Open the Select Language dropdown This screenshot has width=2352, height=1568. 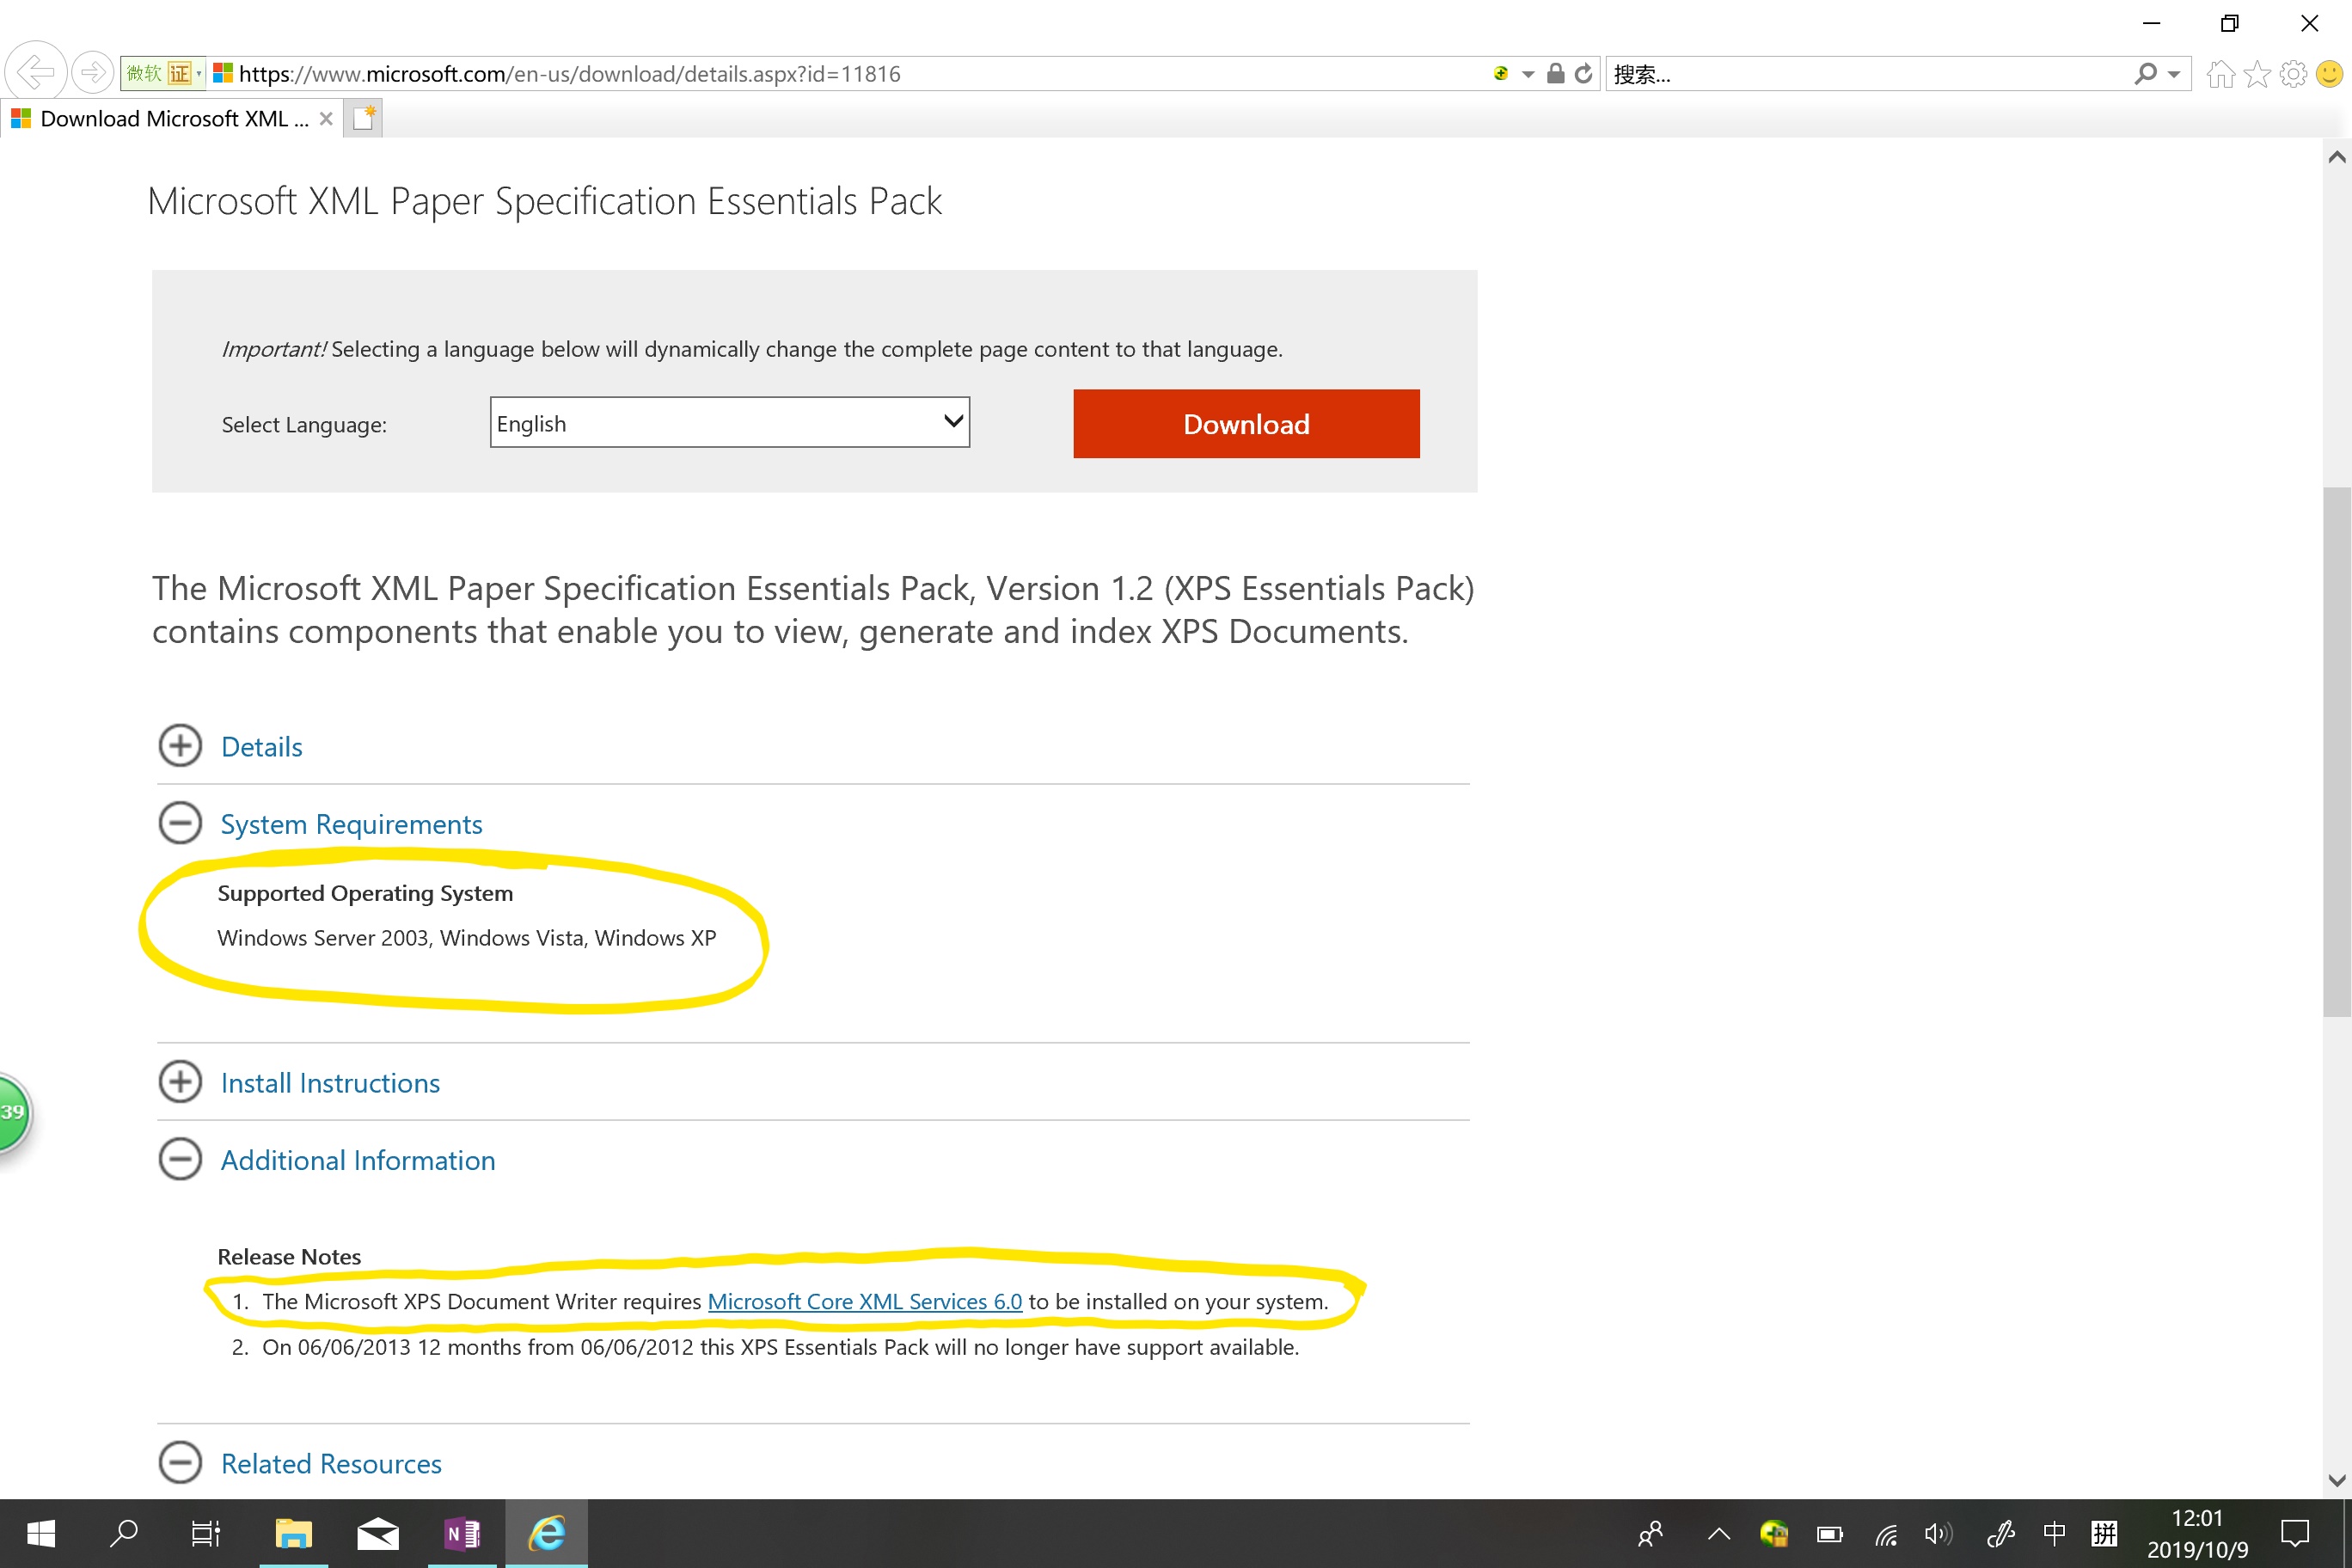[x=729, y=423]
